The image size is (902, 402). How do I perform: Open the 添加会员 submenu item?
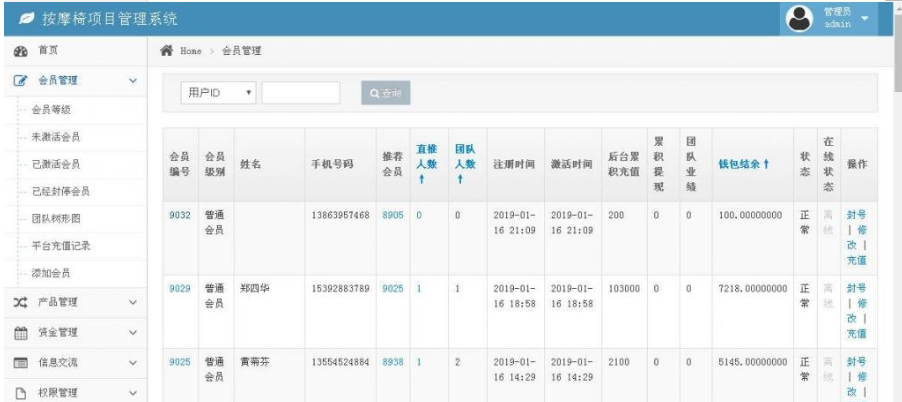click(51, 274)
